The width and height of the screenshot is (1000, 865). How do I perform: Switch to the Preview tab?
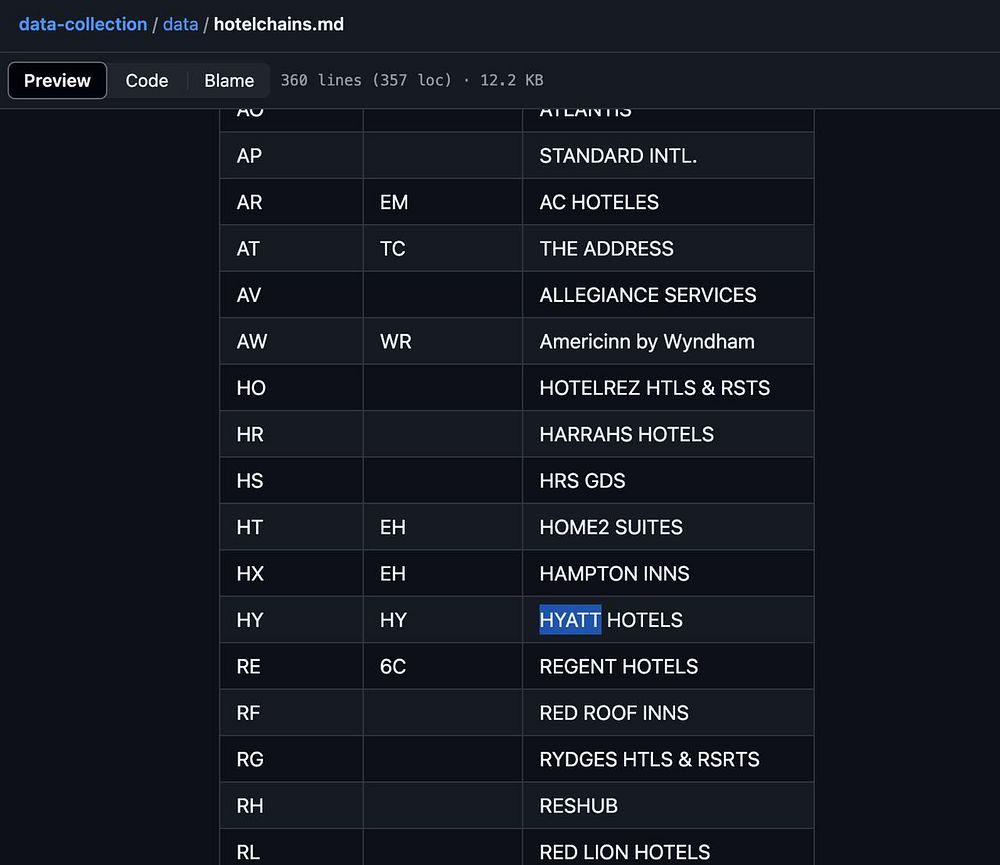pyautogui.click(x=57, y=80)
